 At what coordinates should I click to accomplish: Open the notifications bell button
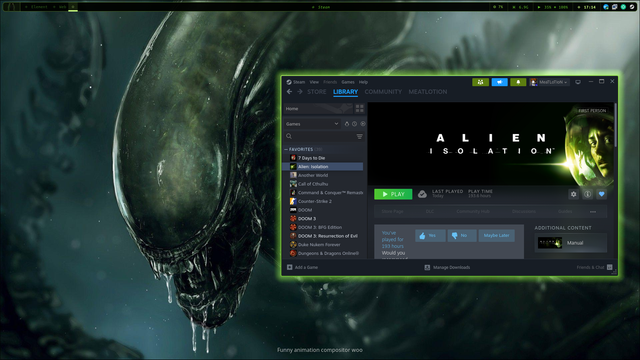coord(518,82)
